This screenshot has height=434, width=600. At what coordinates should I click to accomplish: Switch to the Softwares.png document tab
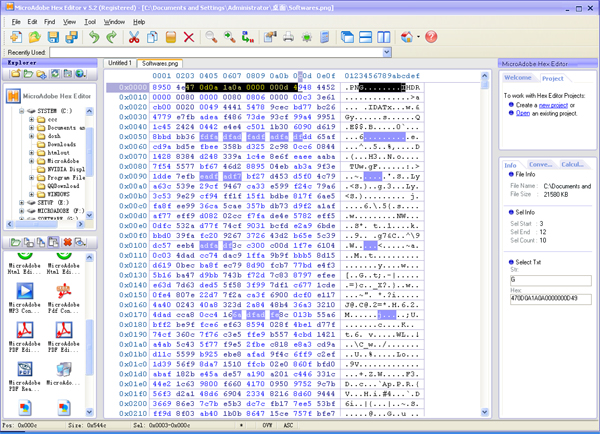point(160,64)
